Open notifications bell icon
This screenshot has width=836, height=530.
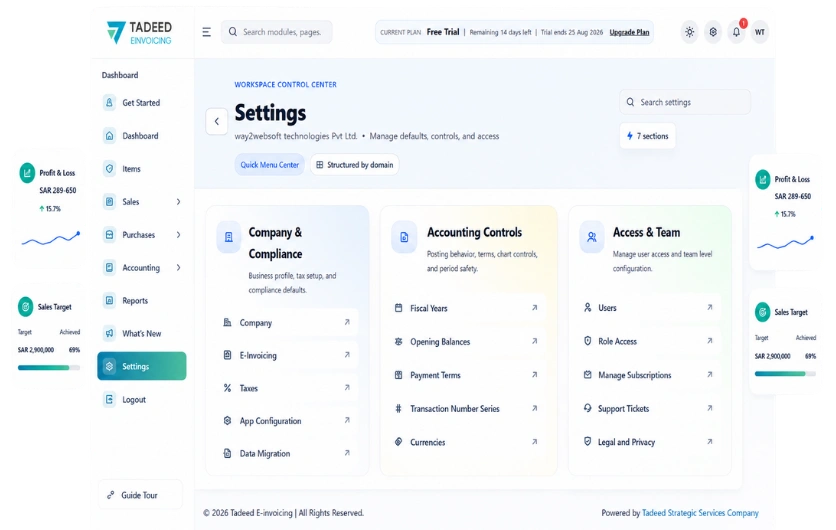coord(736,32)
